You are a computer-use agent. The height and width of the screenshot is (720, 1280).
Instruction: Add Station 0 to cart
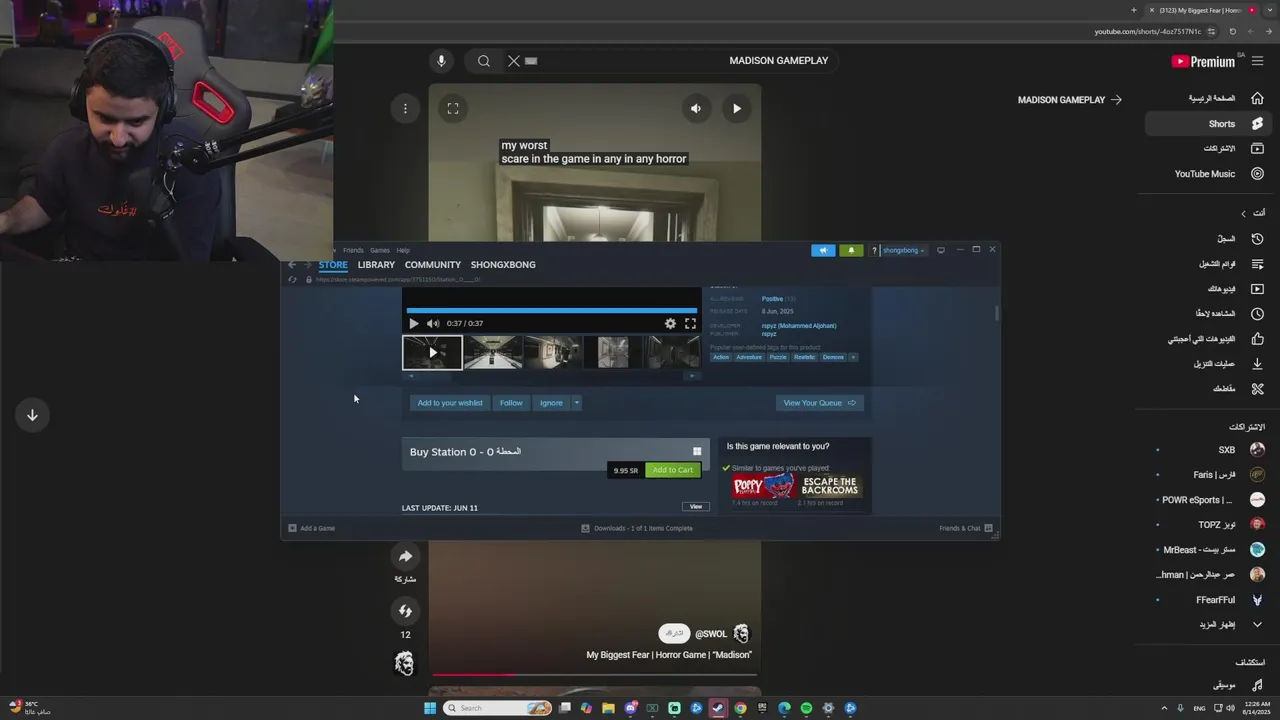pos(672,470)
